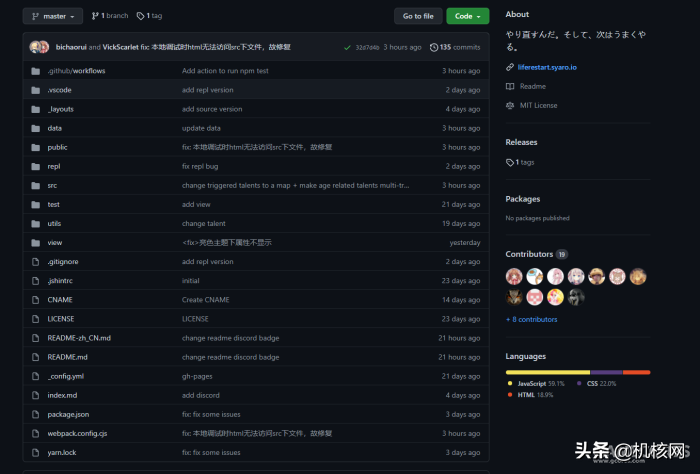Click the last contributor avatar in second row
Image resolution: width=700 pixels, height=474 pixels.
pyautogui.click(x=576, y=297)
